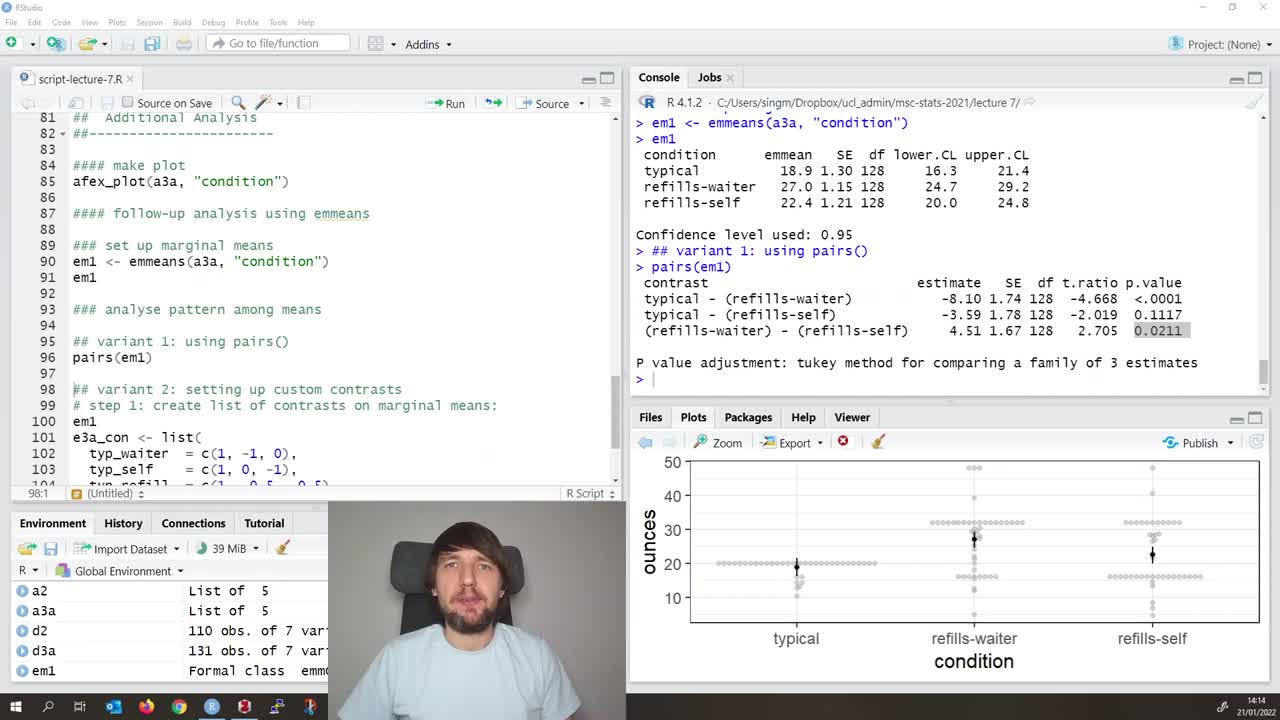Open a file via the Open File toolbar icon
The height and width of the screenshot is (720, 1280).
click(85, 44)
